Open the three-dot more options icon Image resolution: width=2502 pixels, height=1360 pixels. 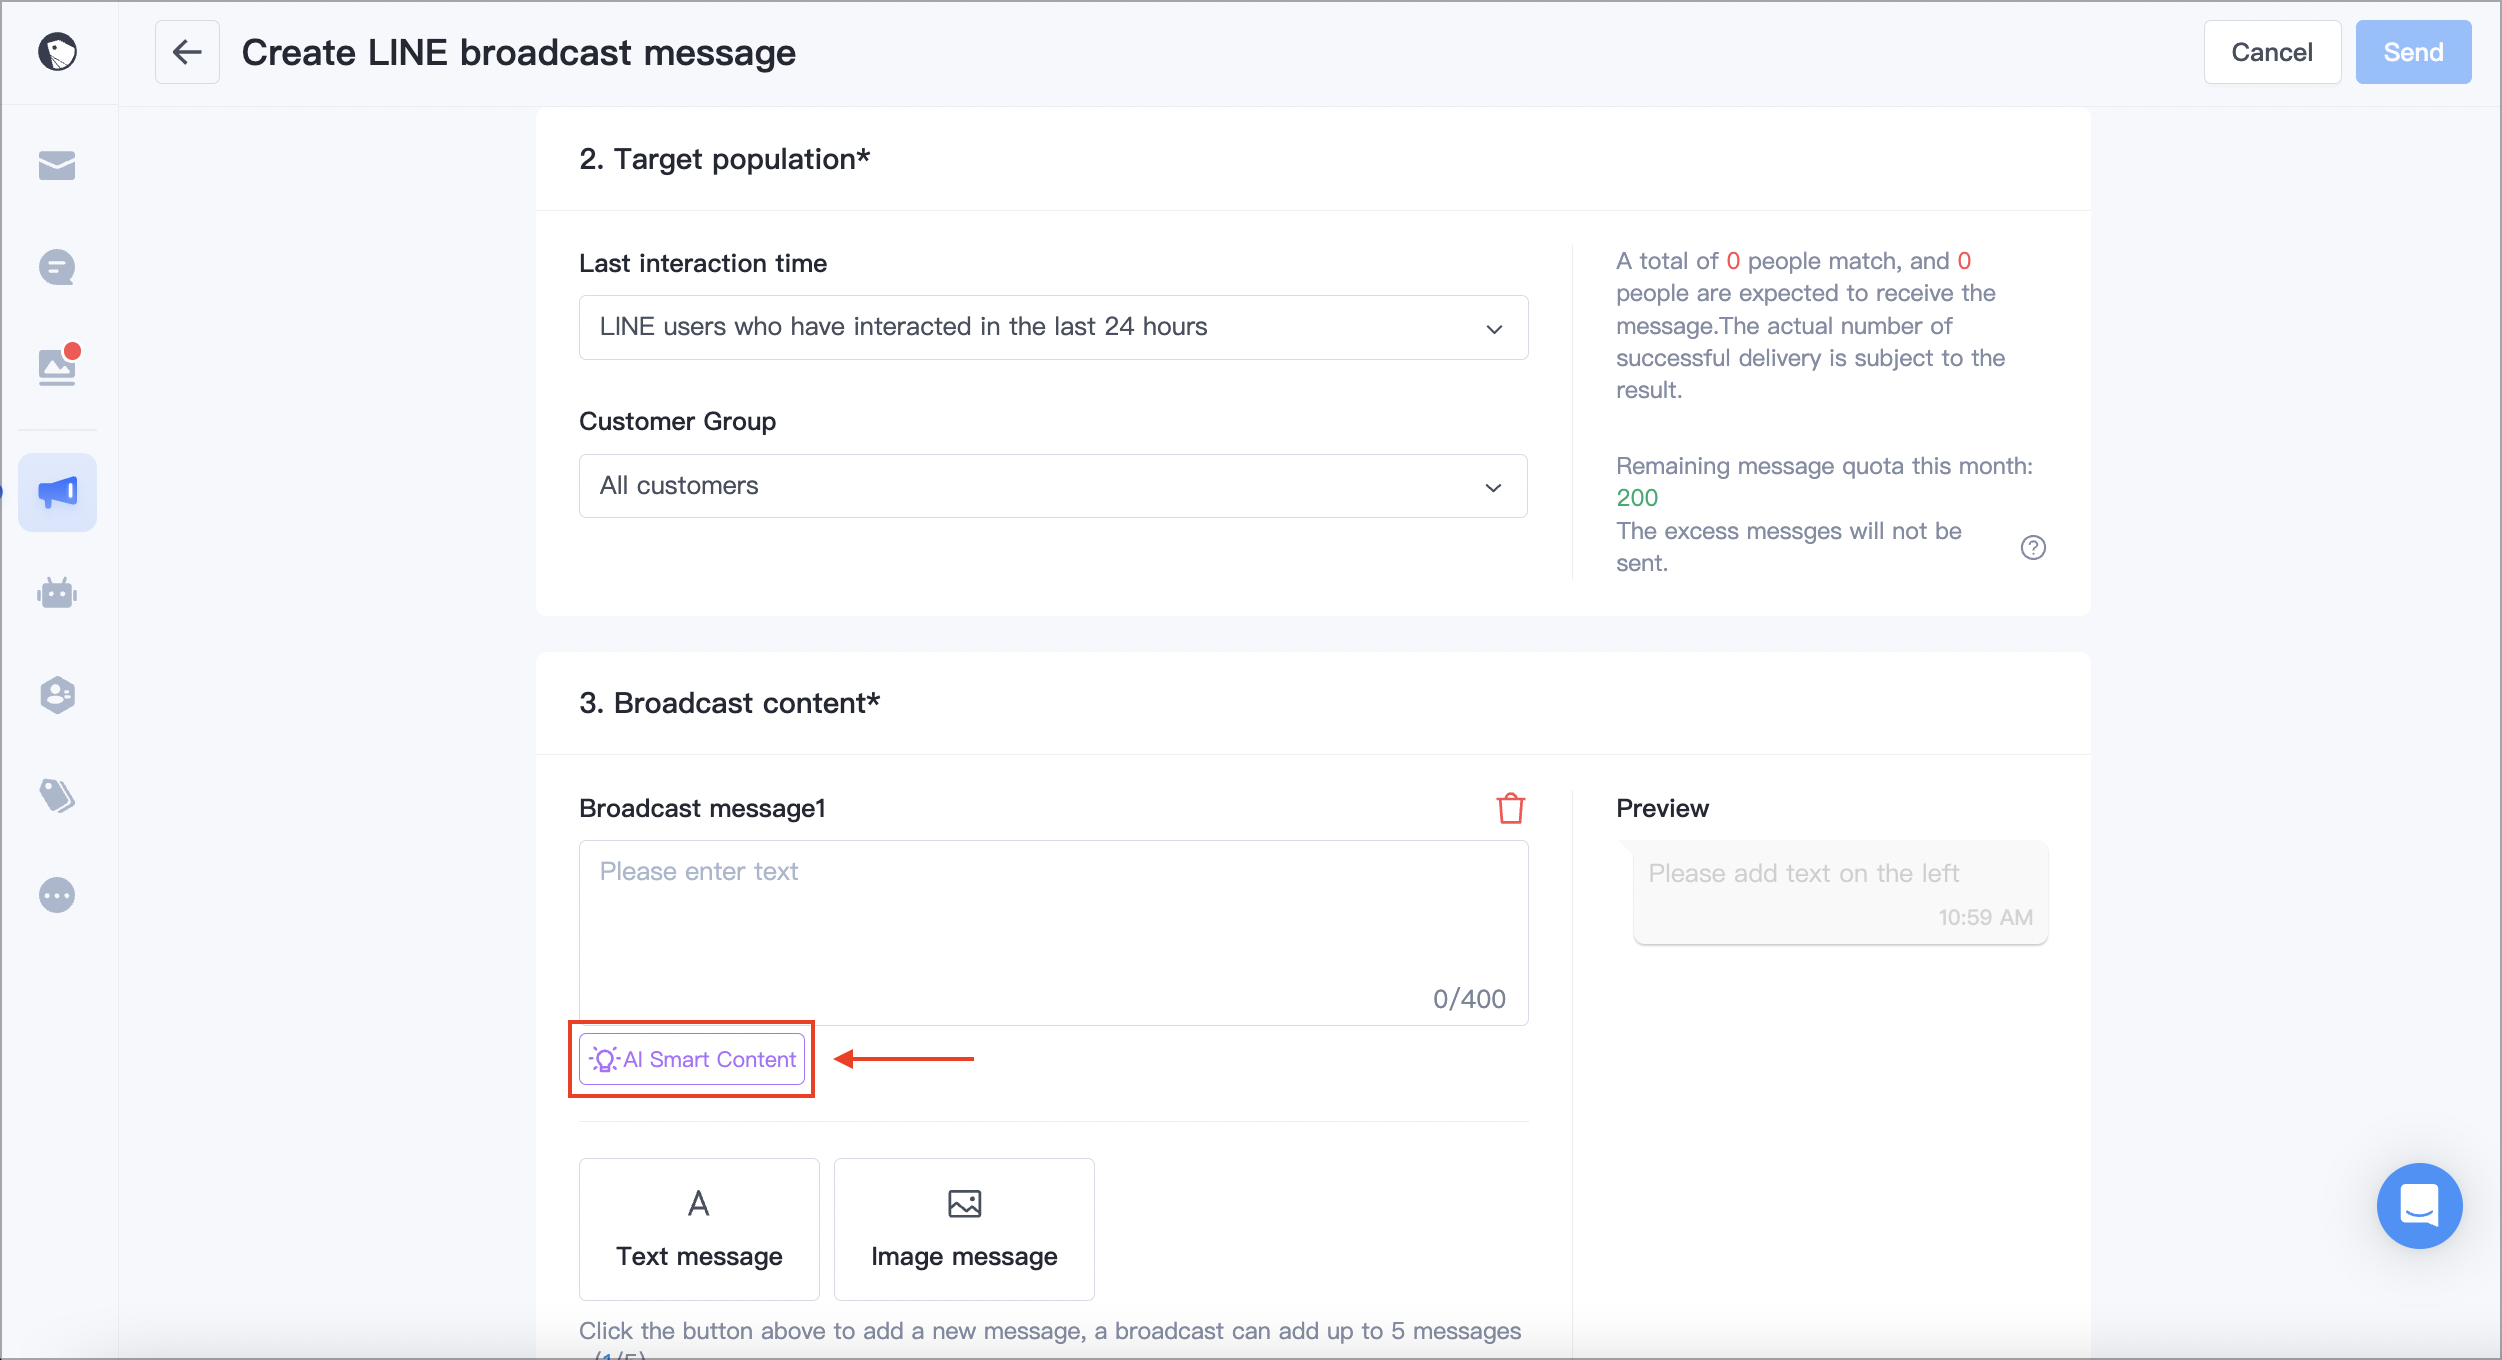(57, 895)
